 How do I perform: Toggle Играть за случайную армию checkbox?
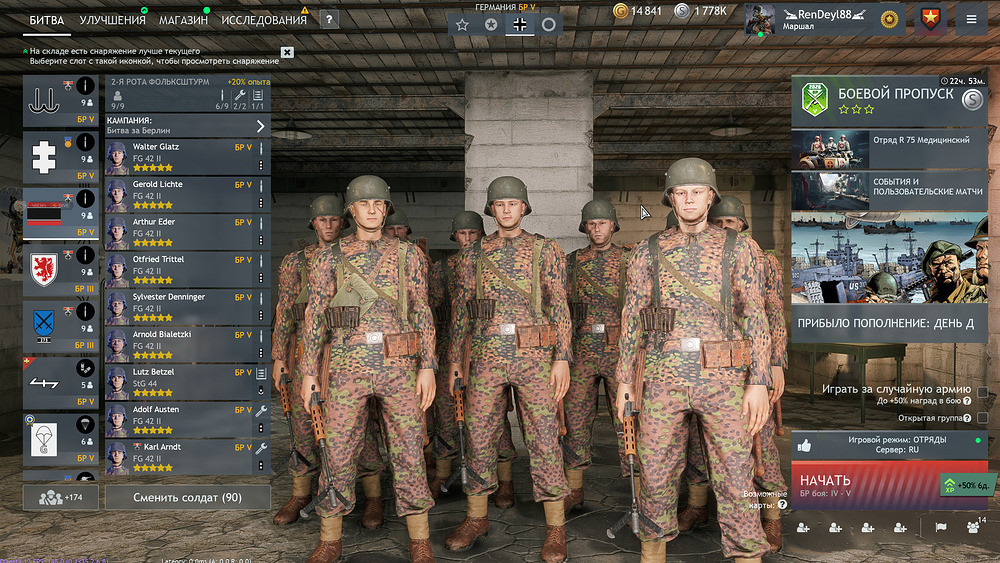click(x=982, y=391)
